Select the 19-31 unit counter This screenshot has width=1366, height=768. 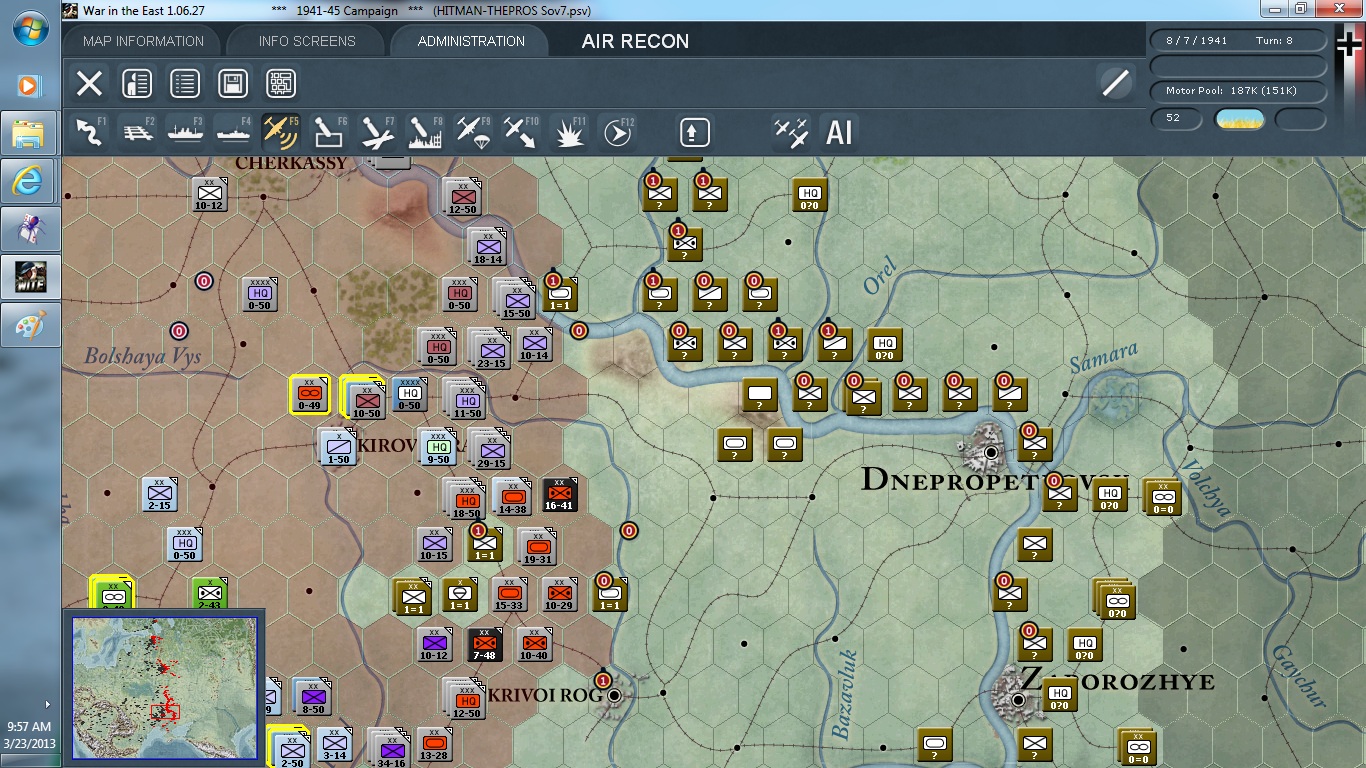[x=537, y=545]
